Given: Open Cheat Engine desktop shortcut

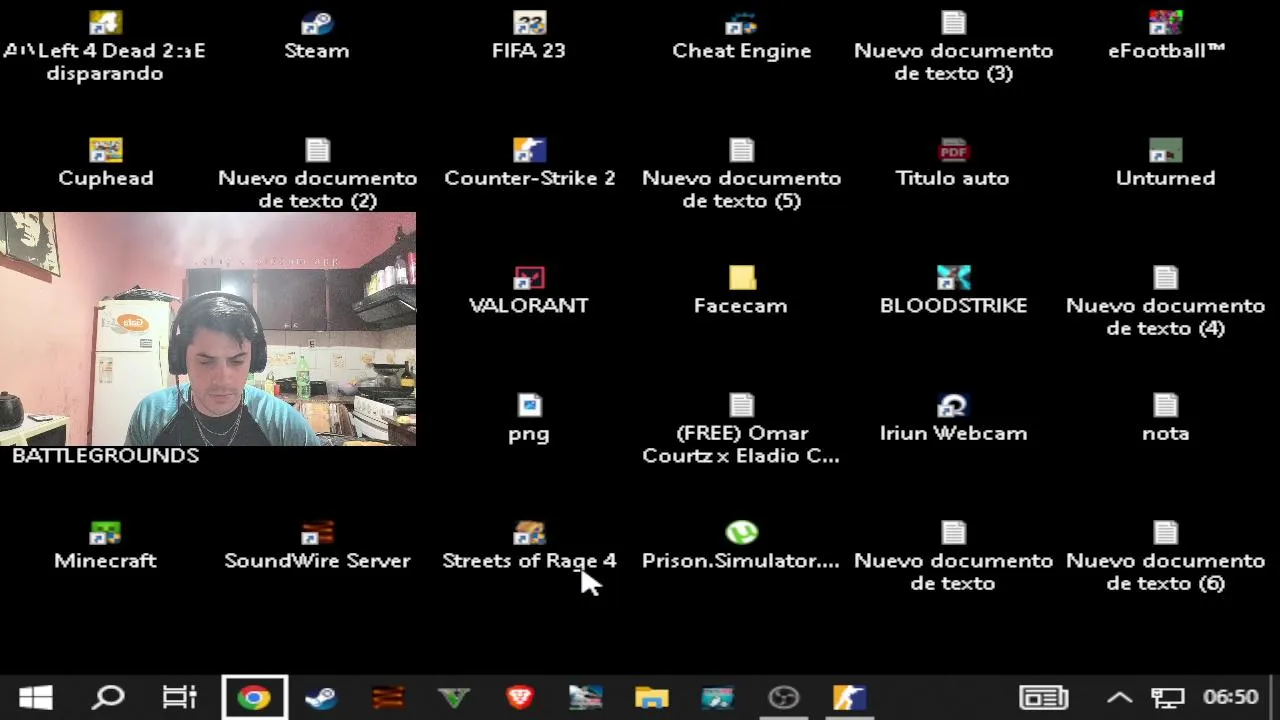Looking at the screenshot, I should tap(741, 36).
